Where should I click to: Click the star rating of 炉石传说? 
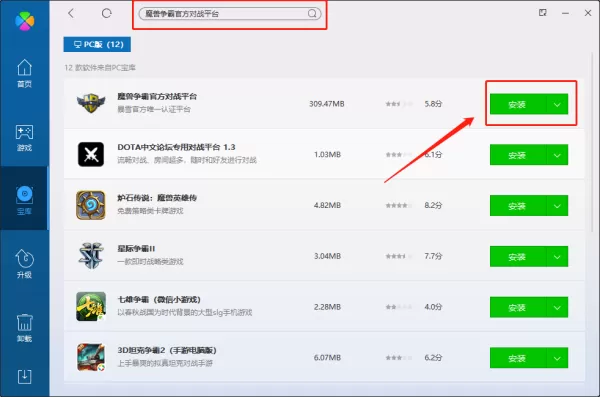point(399,206)
